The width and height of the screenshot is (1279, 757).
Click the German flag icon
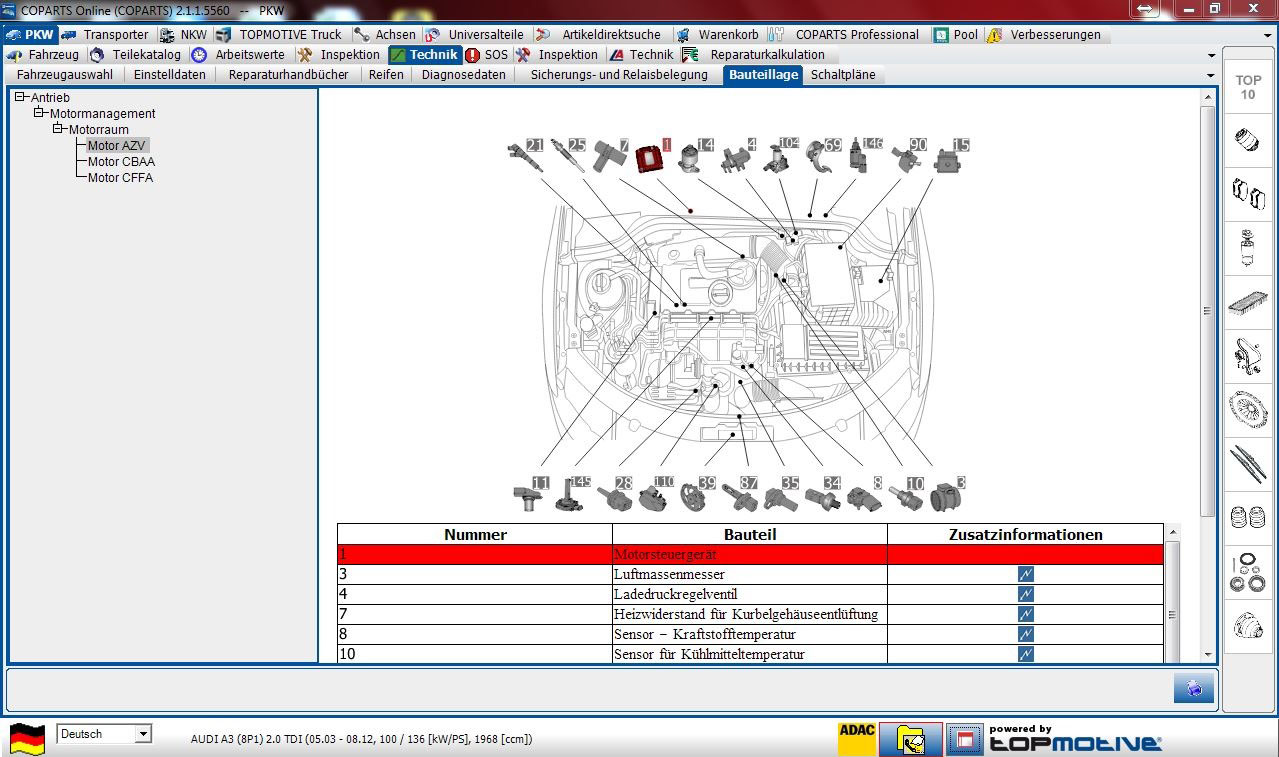tap(27, 739)
